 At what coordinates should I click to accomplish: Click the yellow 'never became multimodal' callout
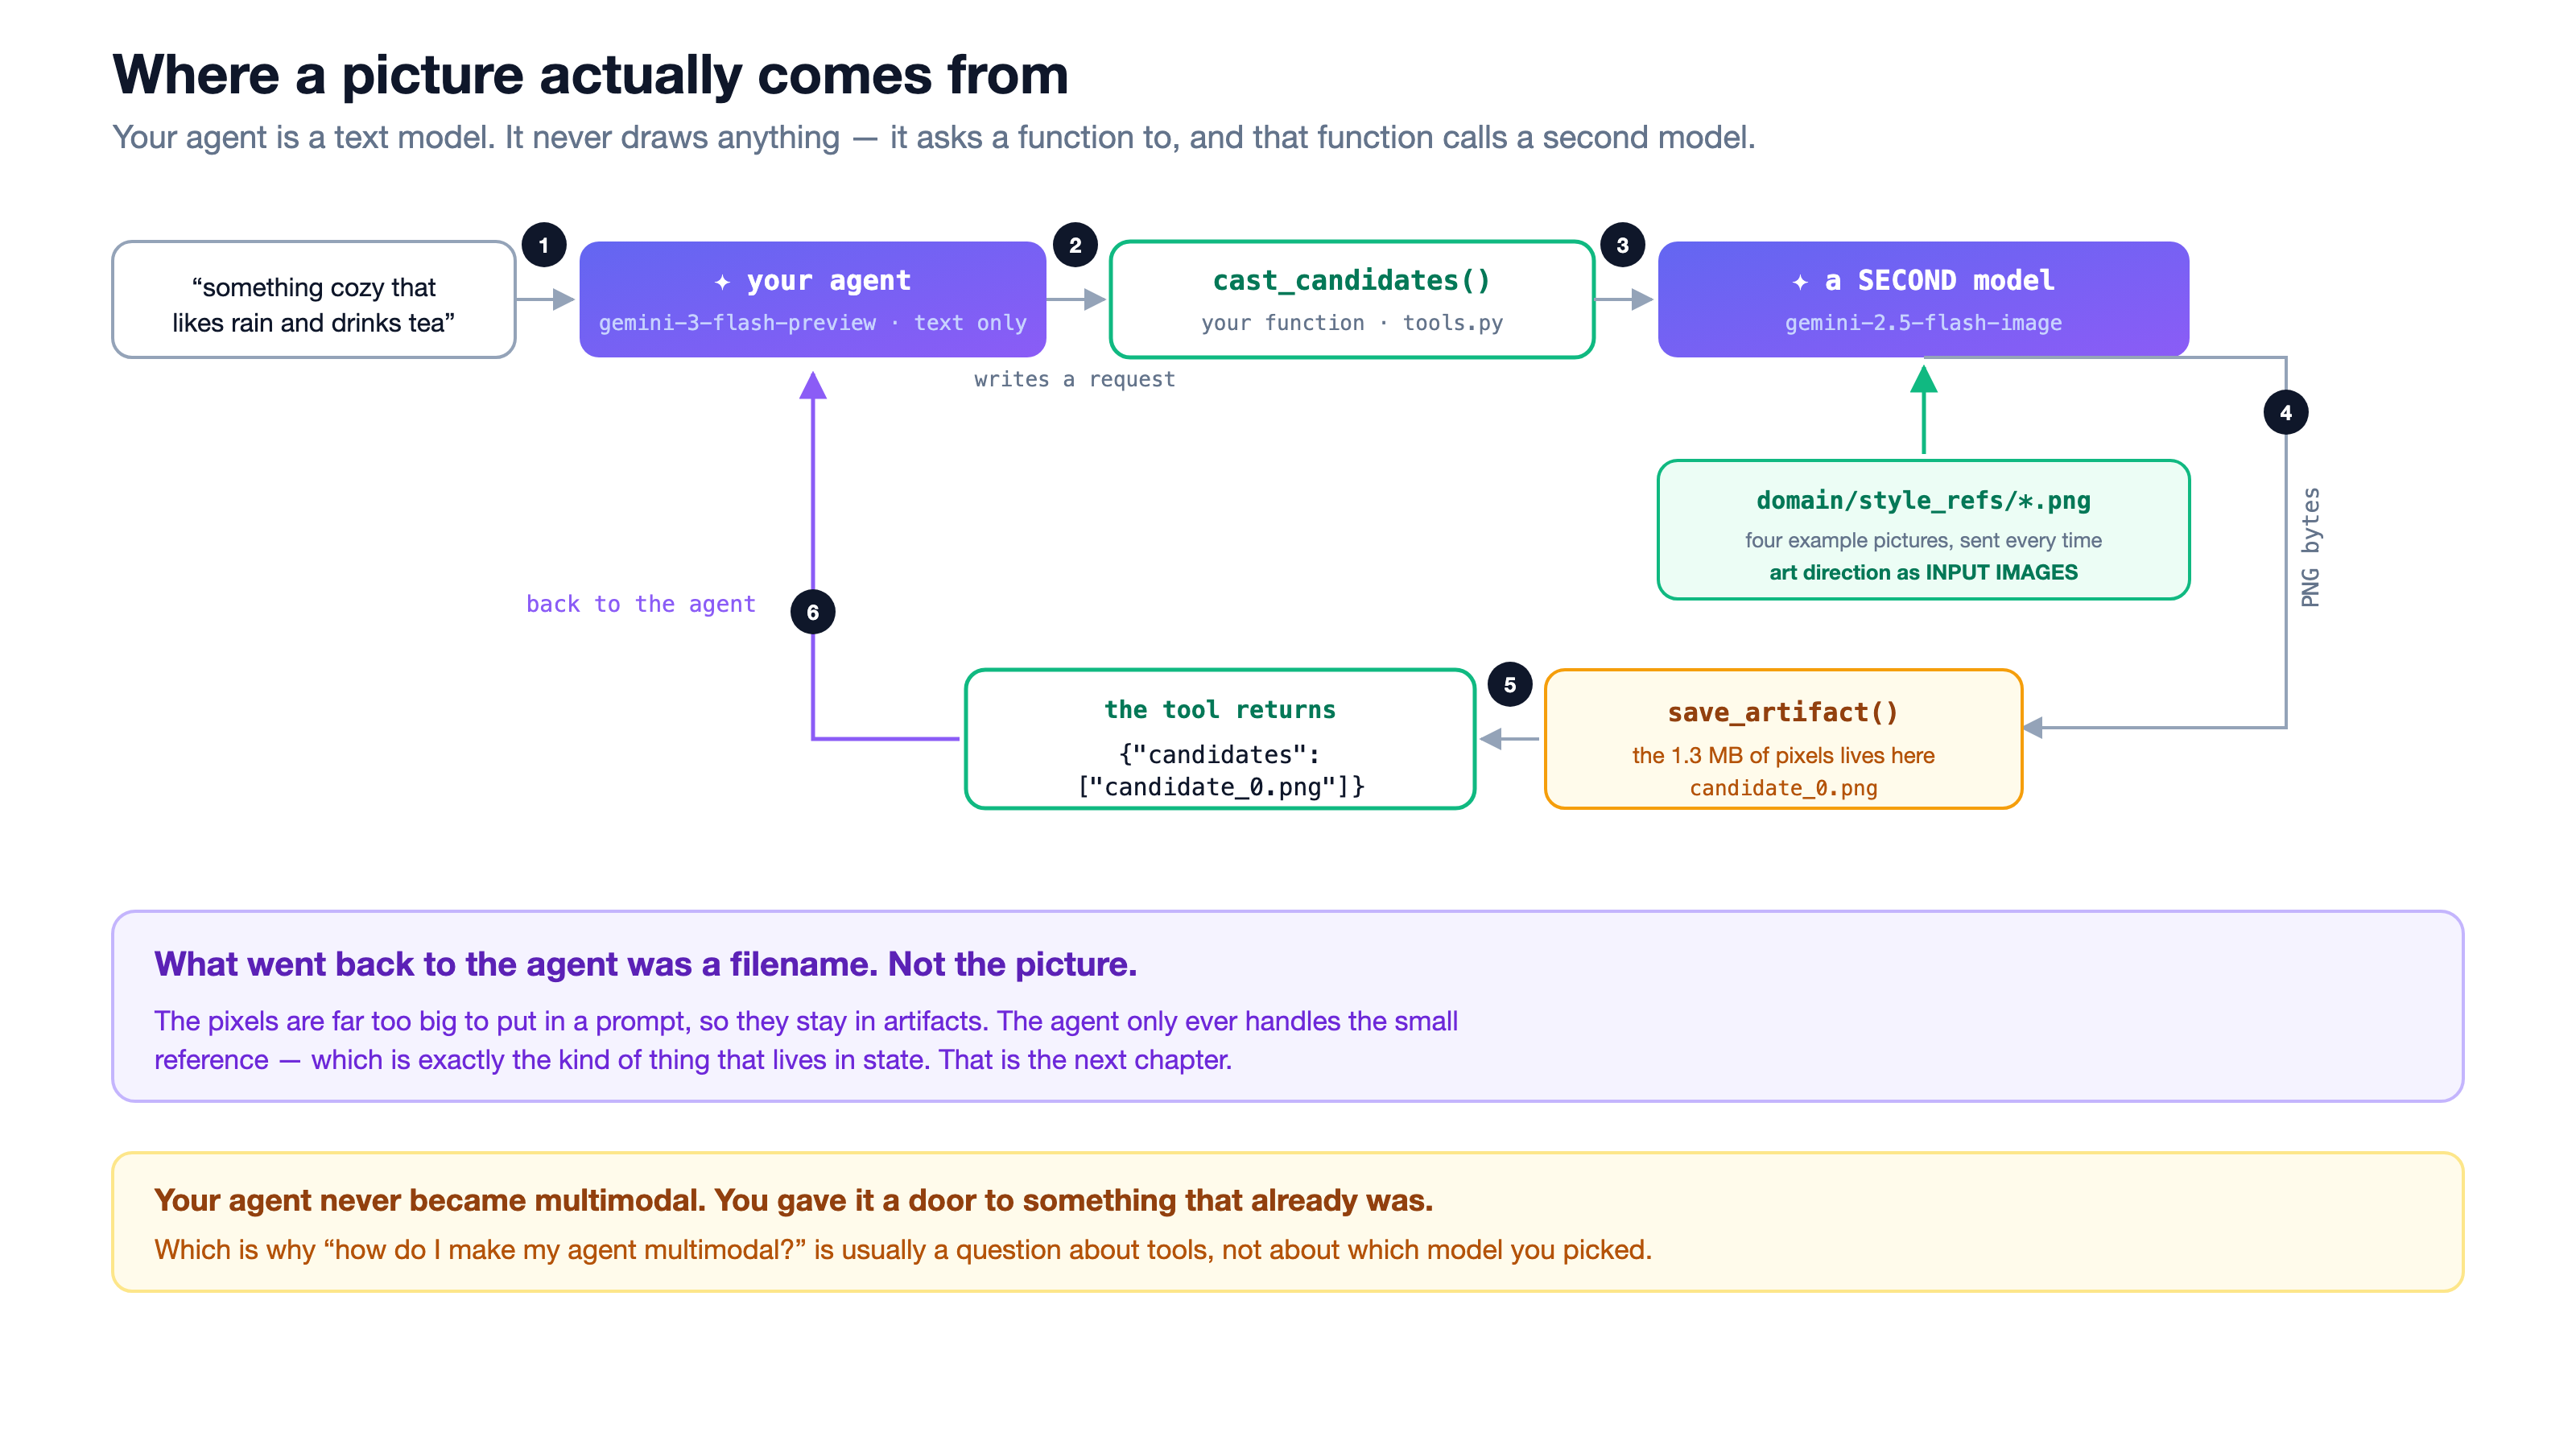click(x=1287, y=1222)
